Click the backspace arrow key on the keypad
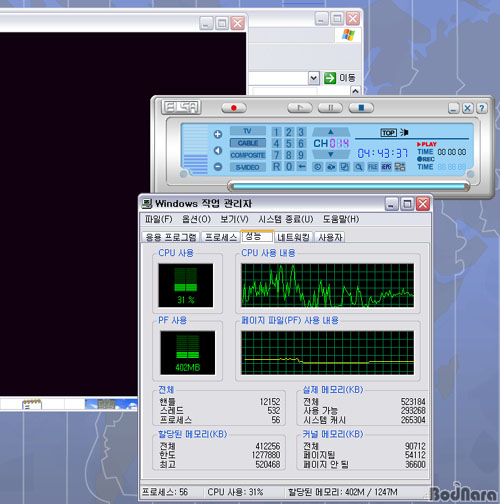Screen dimensions: 500x504 pyautogui.click(x=301, y=166)
